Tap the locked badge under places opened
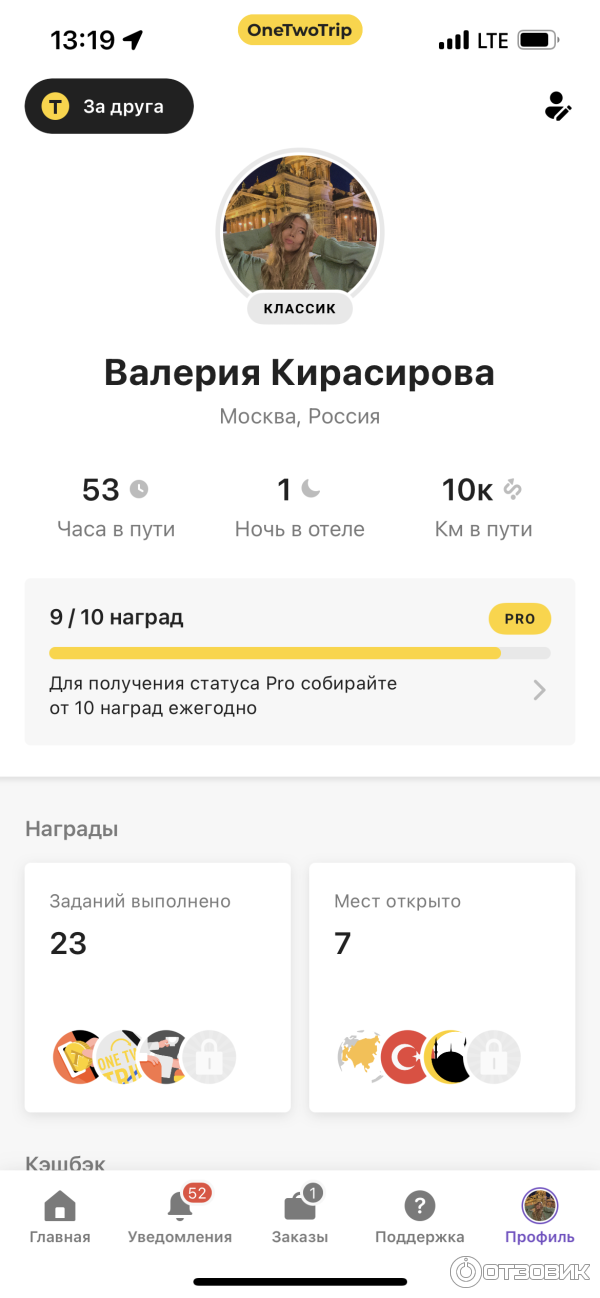Viewport: 600px width, 1298px height. point(494,1057)
